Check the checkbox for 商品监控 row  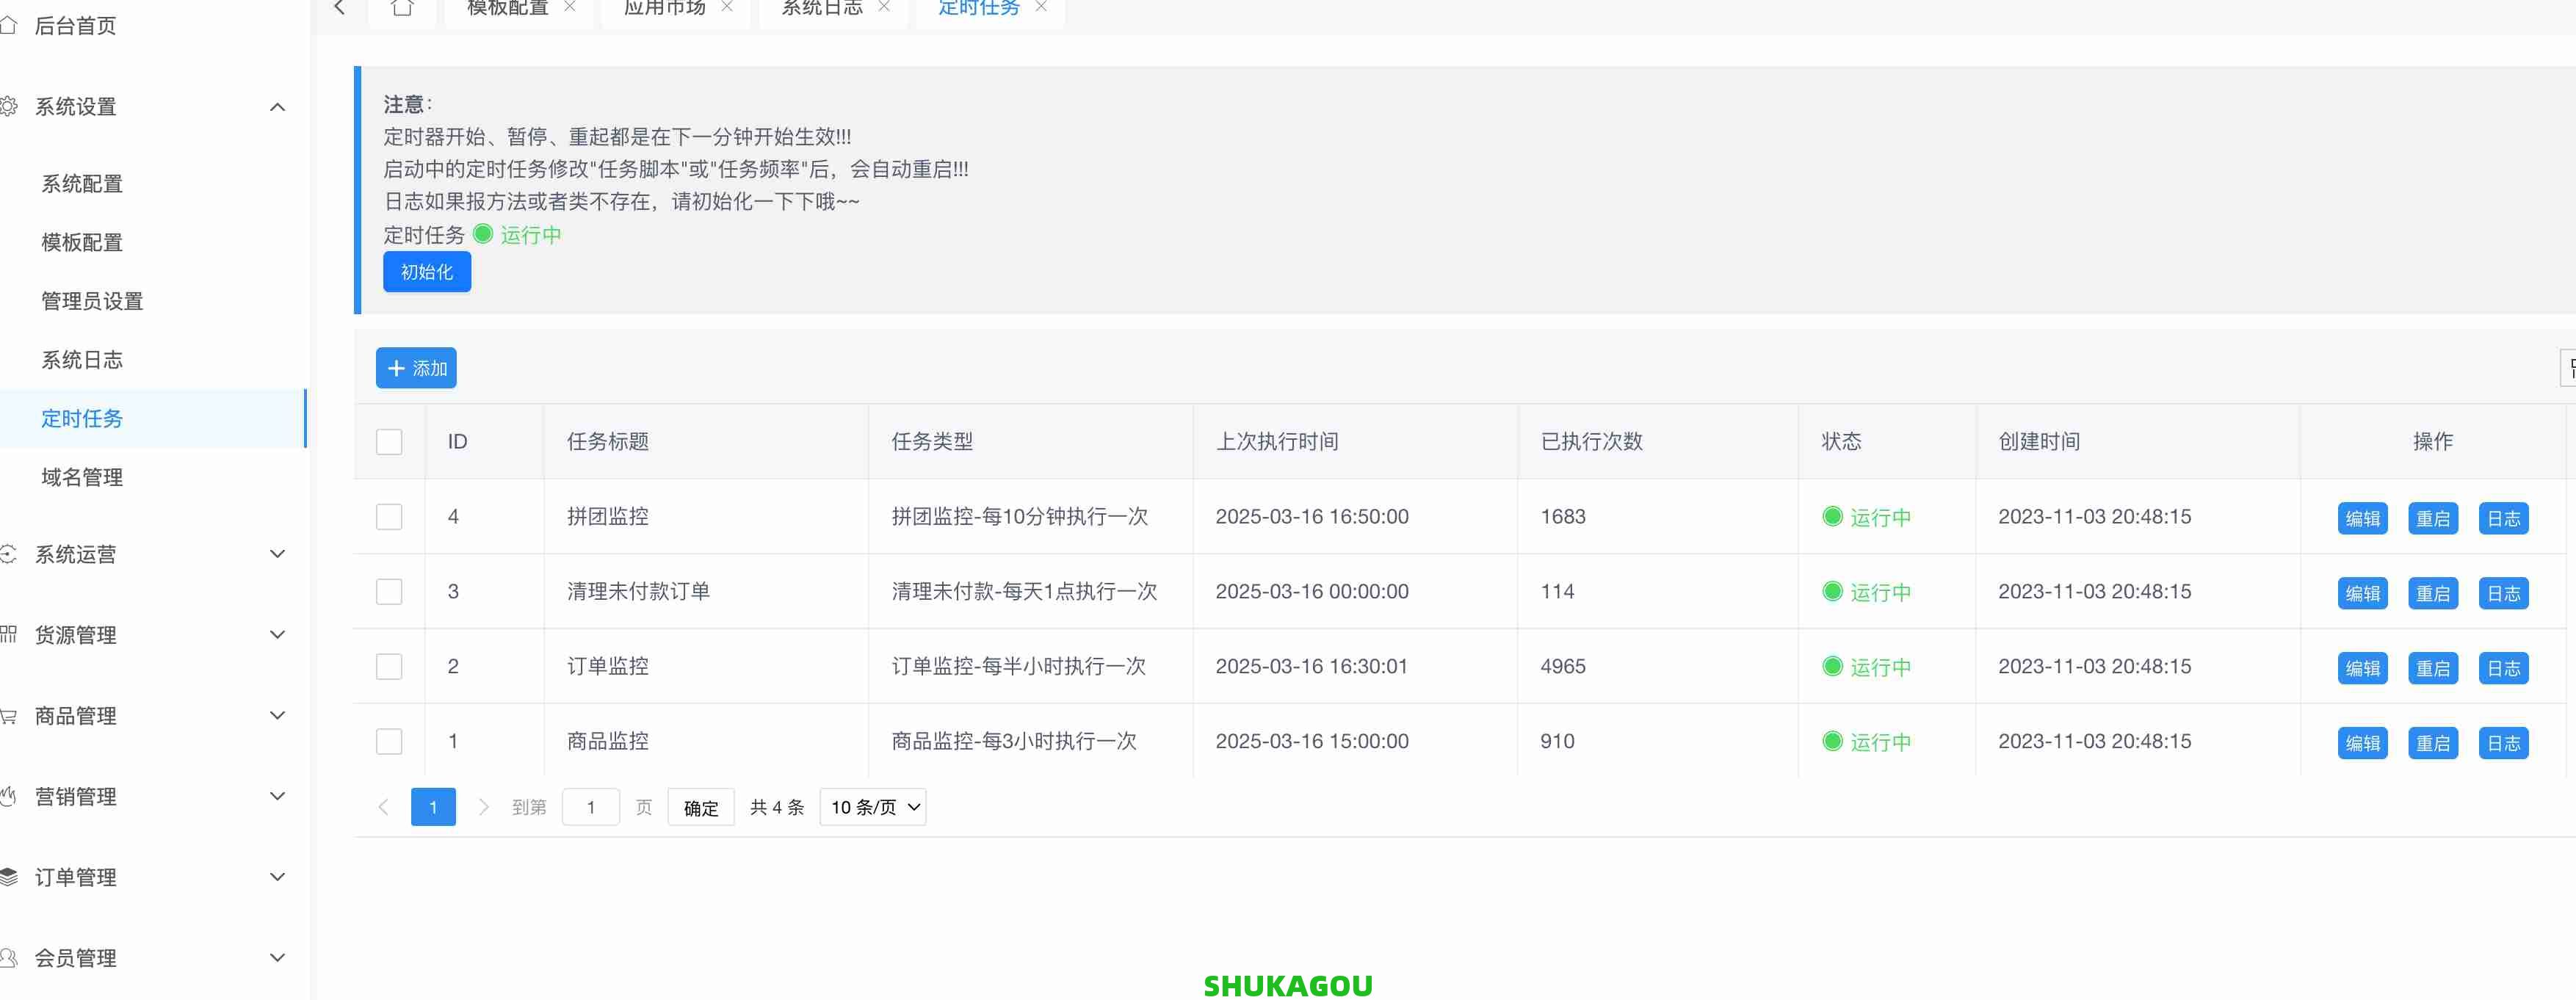click(389, 741)
